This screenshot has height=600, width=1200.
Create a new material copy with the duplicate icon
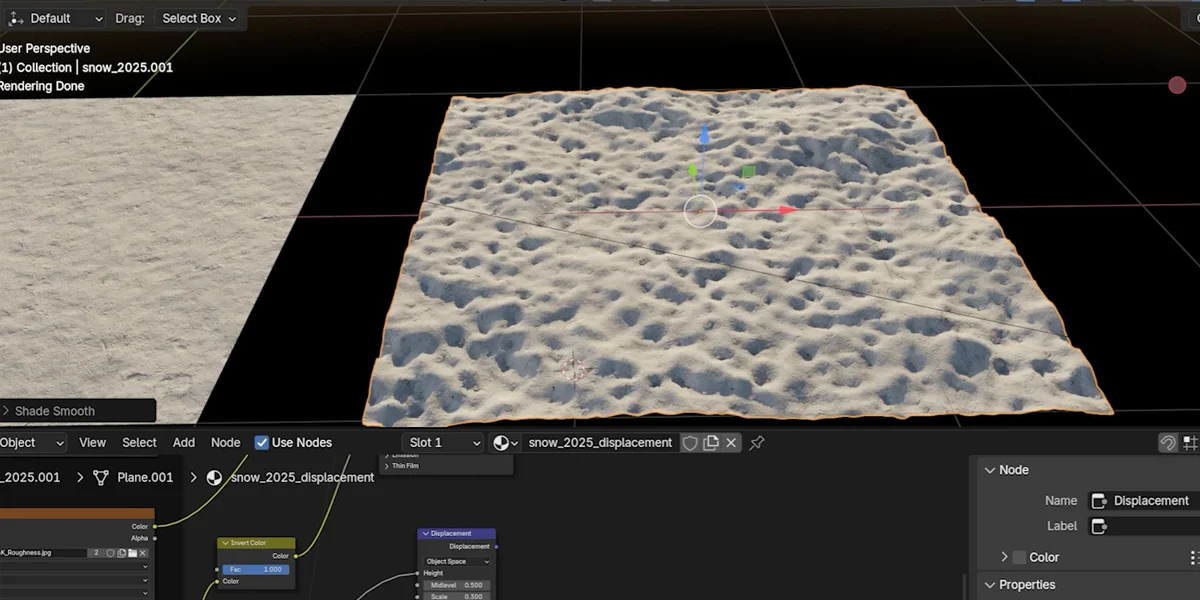(711, 443)
